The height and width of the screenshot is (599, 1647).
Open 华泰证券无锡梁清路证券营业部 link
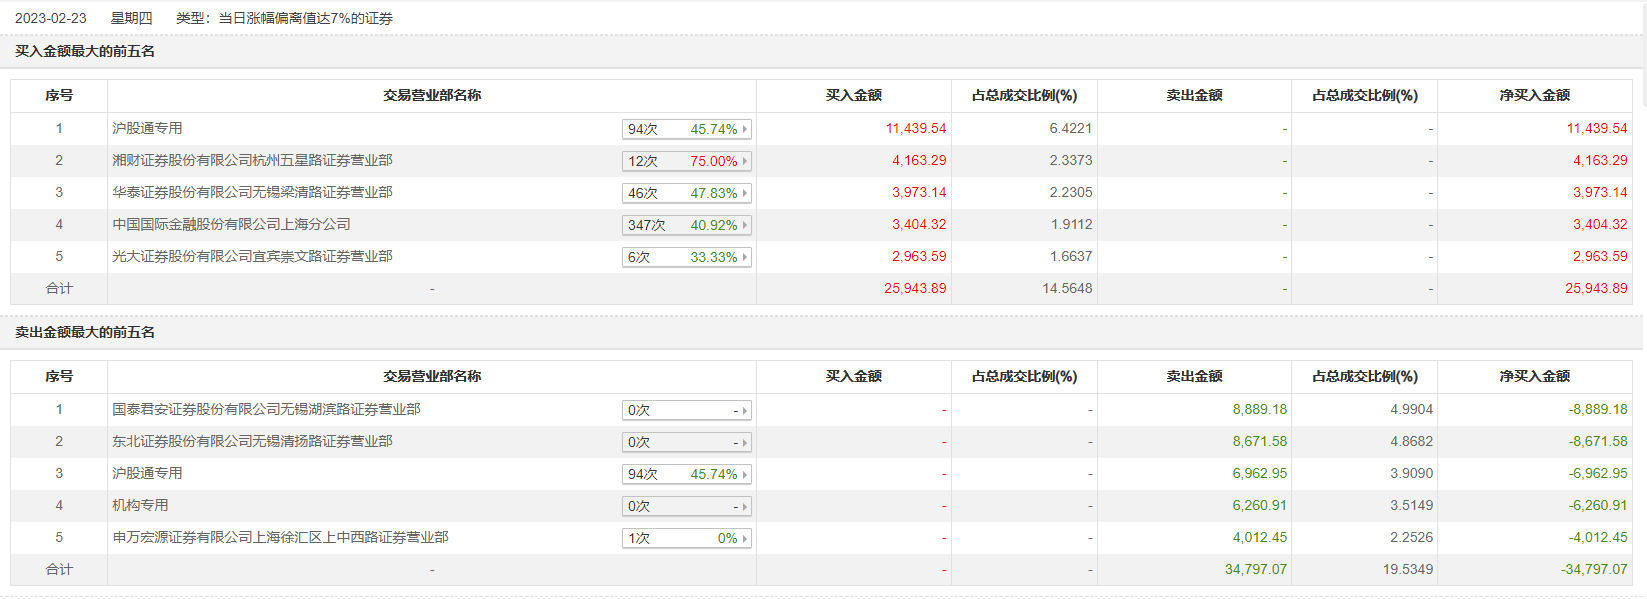pyautogui.click(x=252, y=192)
